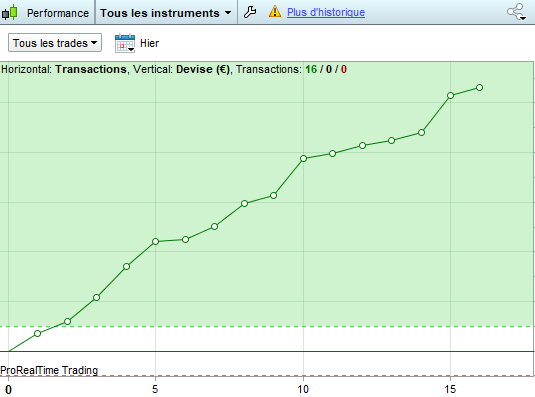Screen dimensions: 535x397
Task: Open the wrench settings tool
Action: pos(250,12)
